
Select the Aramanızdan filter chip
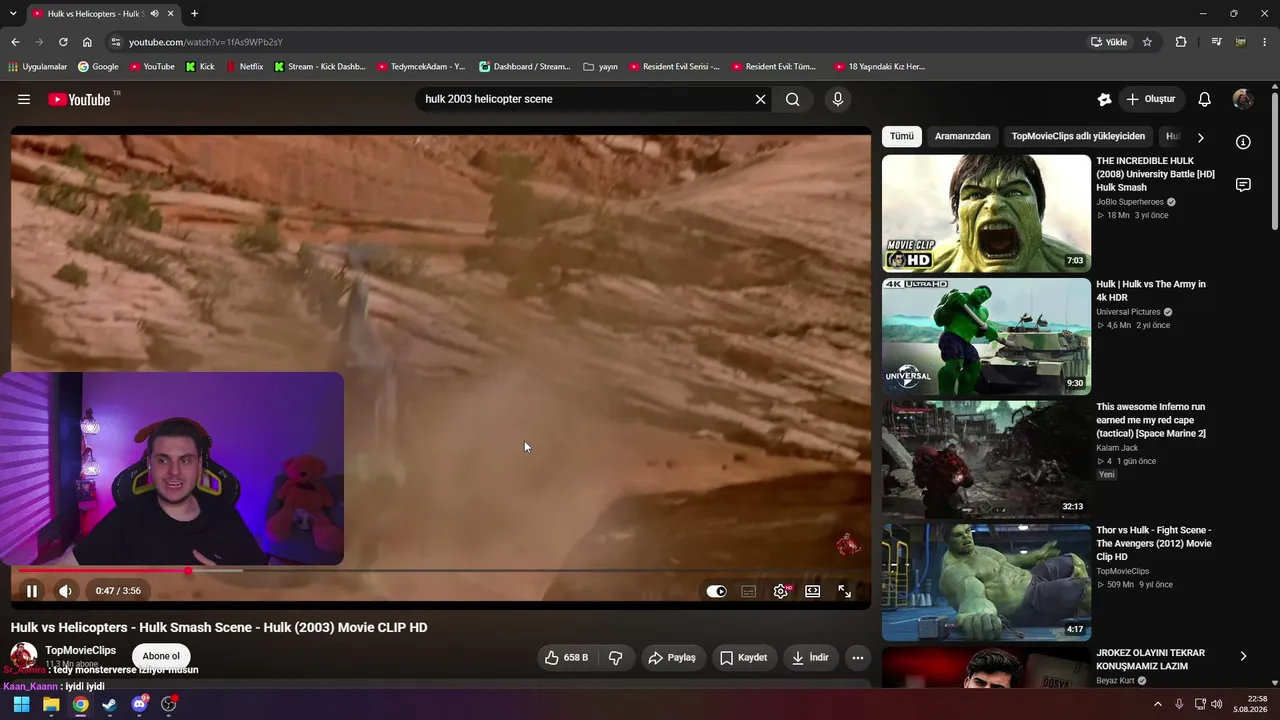(963, 136)
